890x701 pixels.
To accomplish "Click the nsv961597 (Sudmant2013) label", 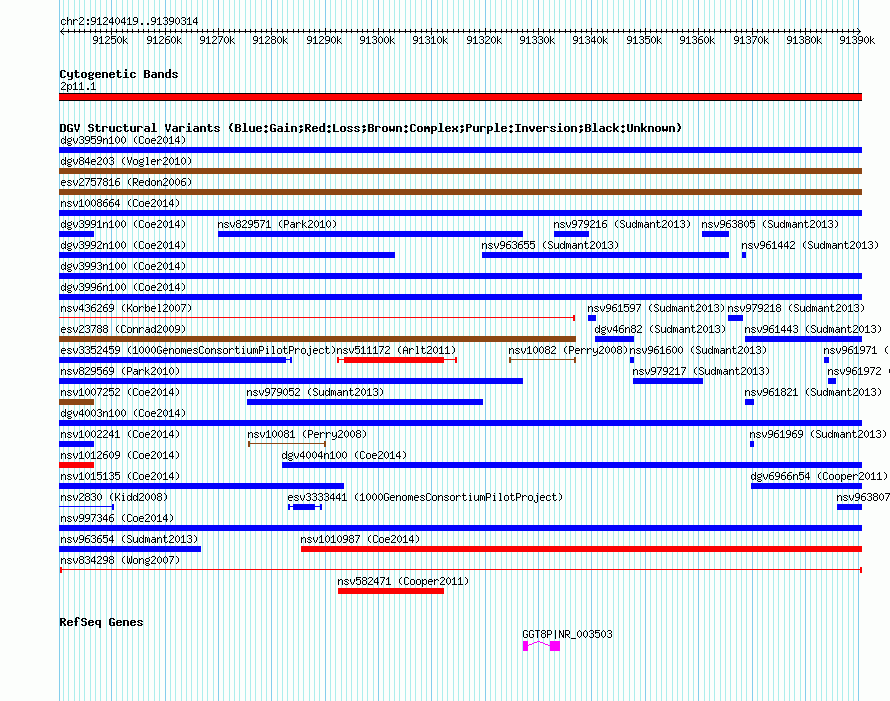I will [656, 308].
